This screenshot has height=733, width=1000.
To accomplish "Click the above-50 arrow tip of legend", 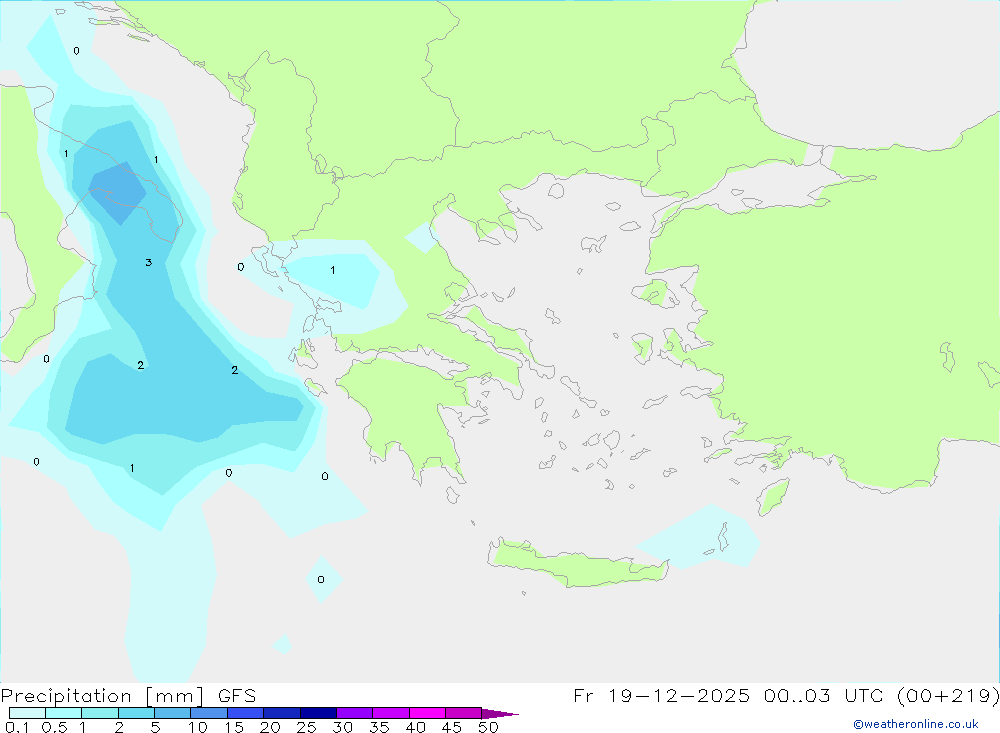I will tap(500, 714).
